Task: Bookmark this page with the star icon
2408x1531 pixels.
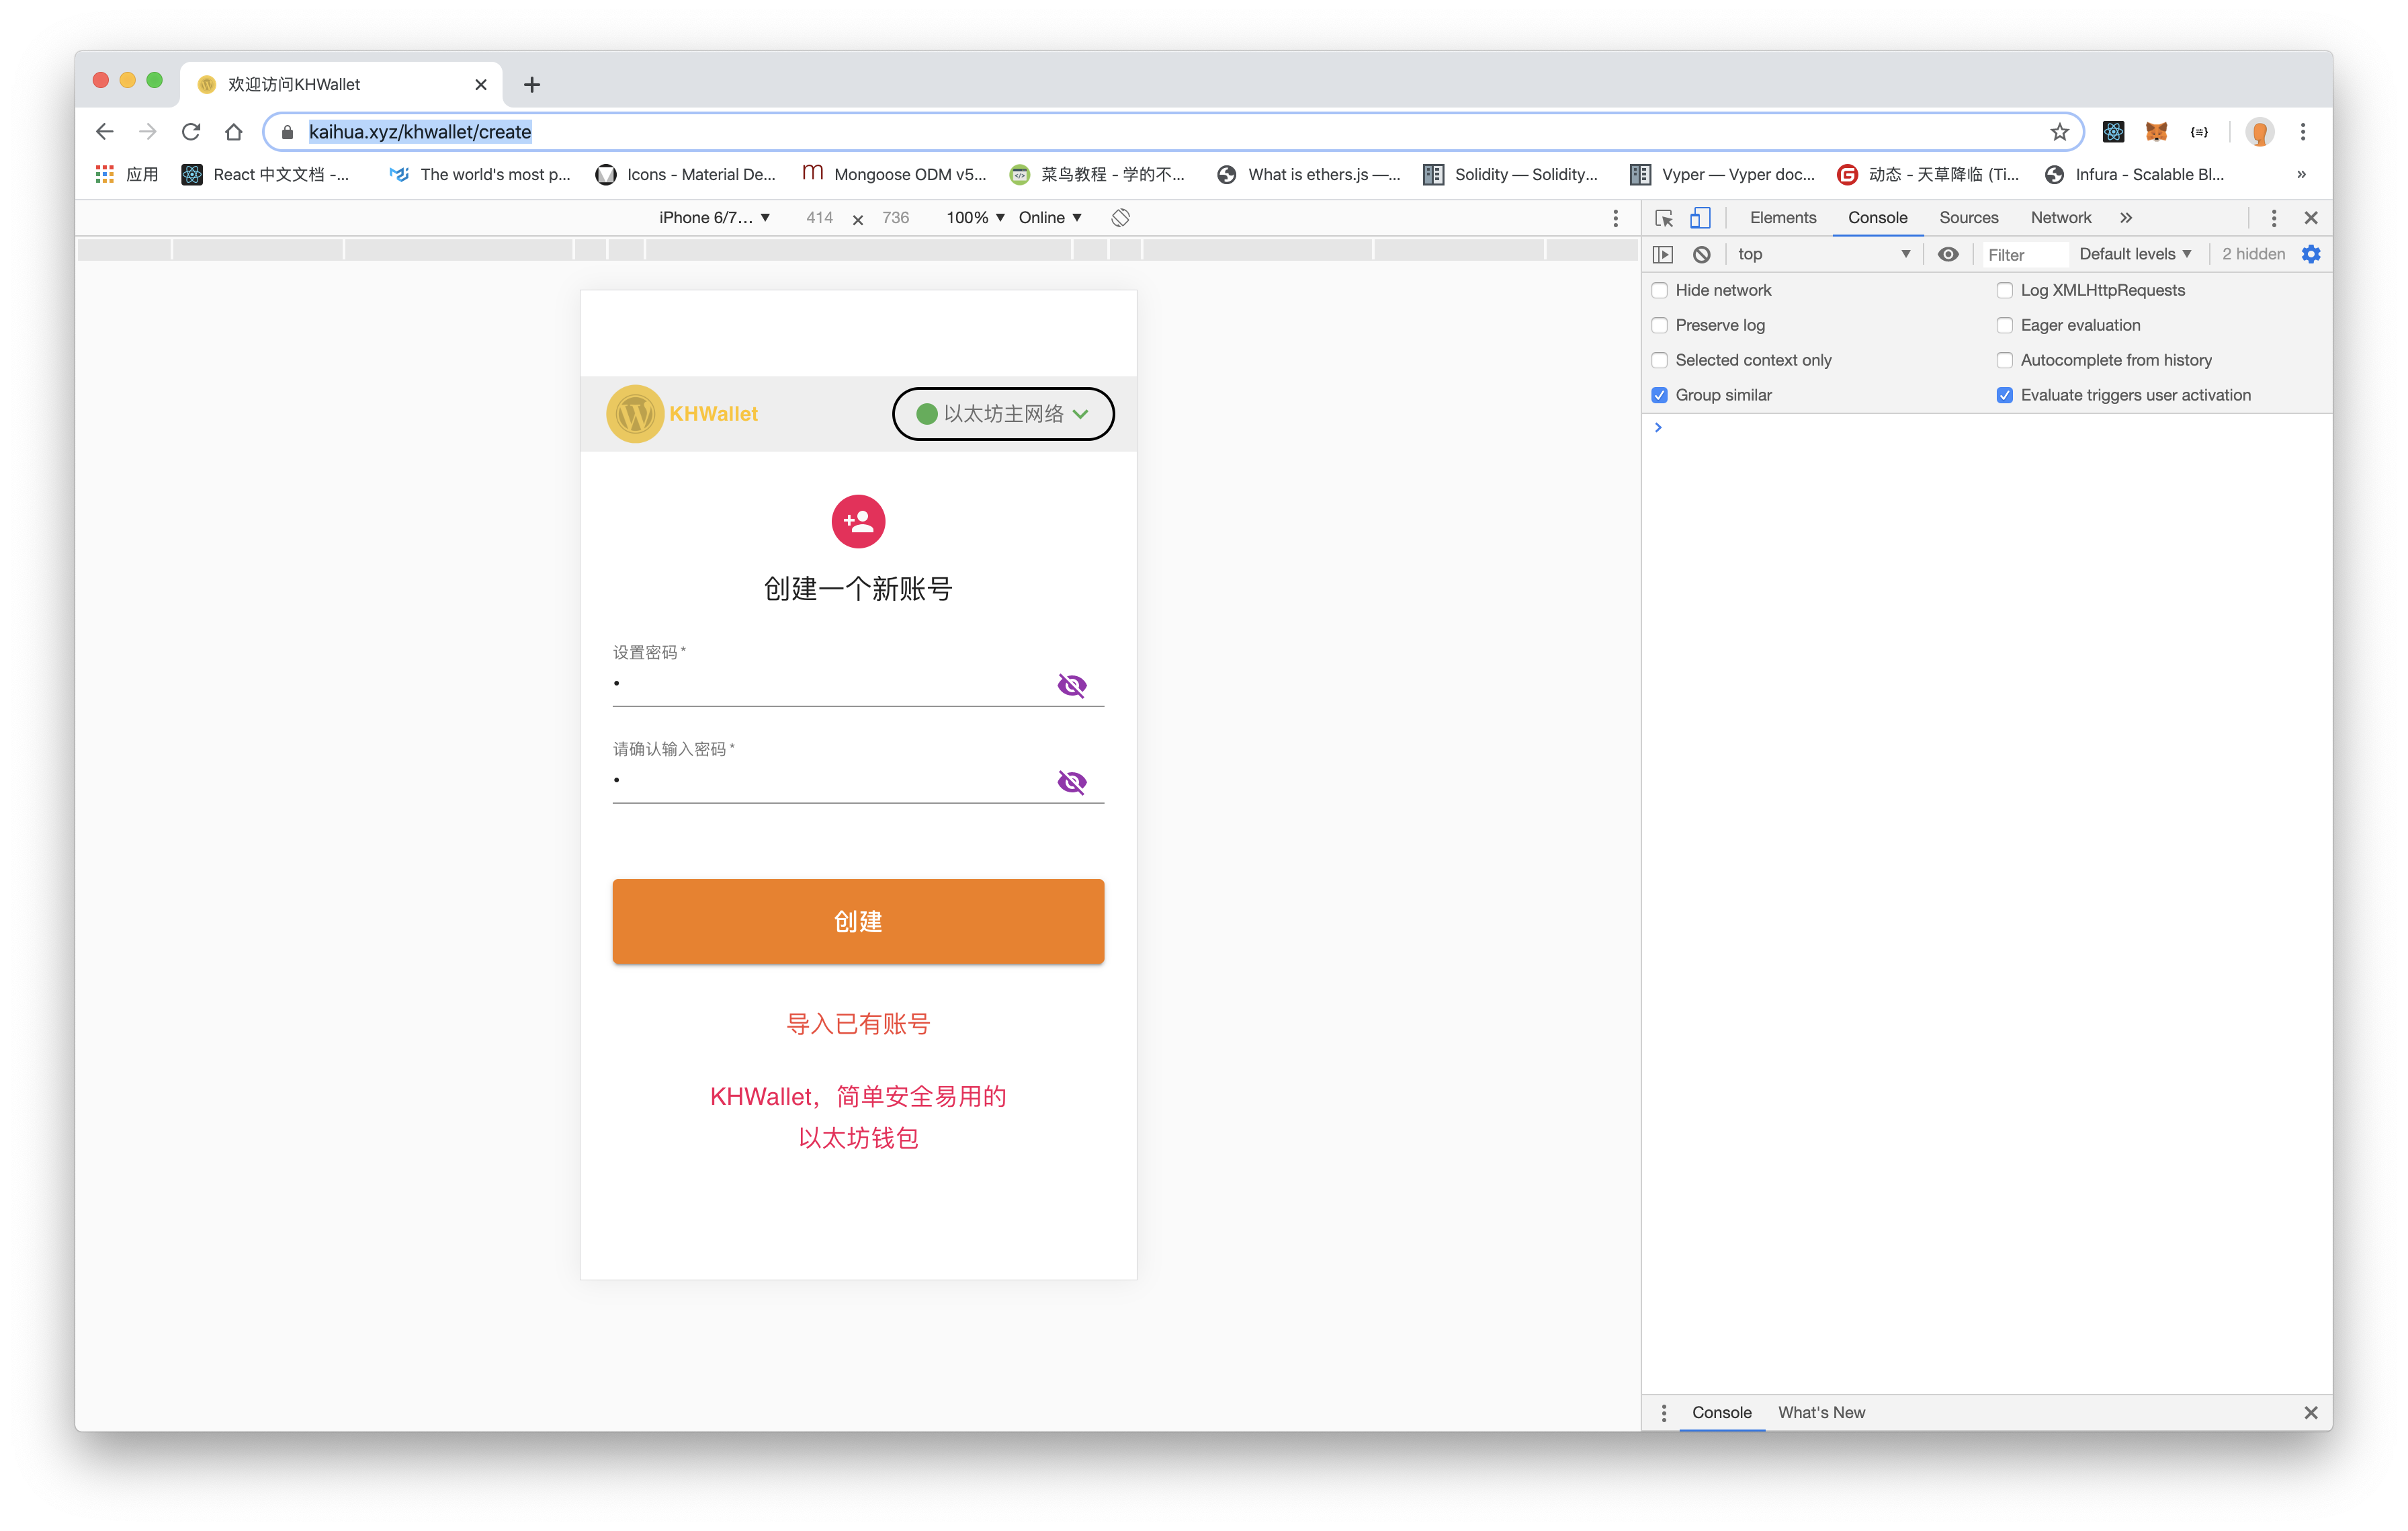Action: tap(2059, 132)
